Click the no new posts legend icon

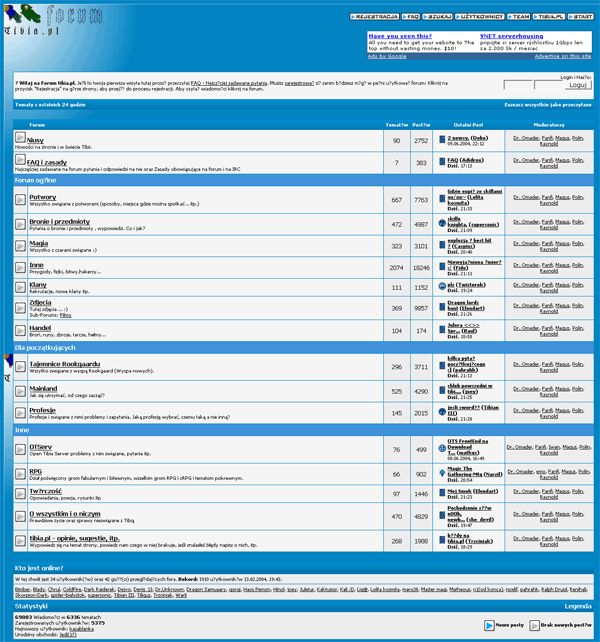click(534, 625)
